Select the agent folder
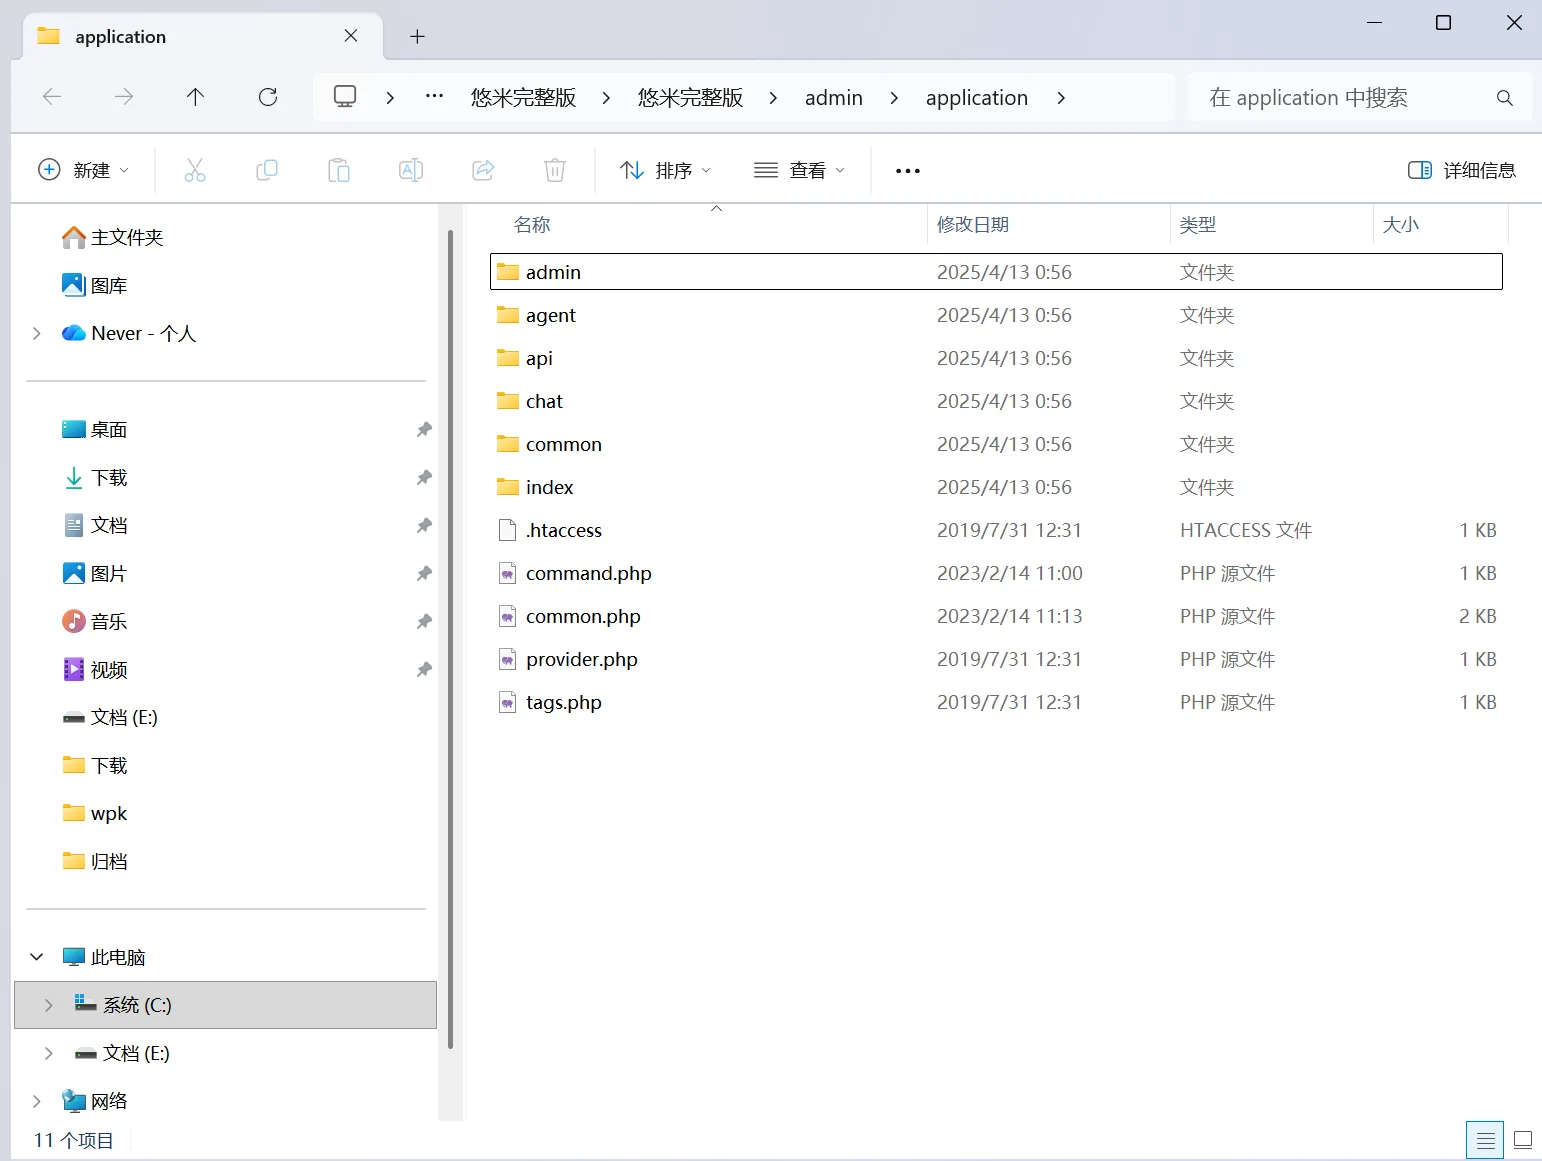 pos(996,315)
